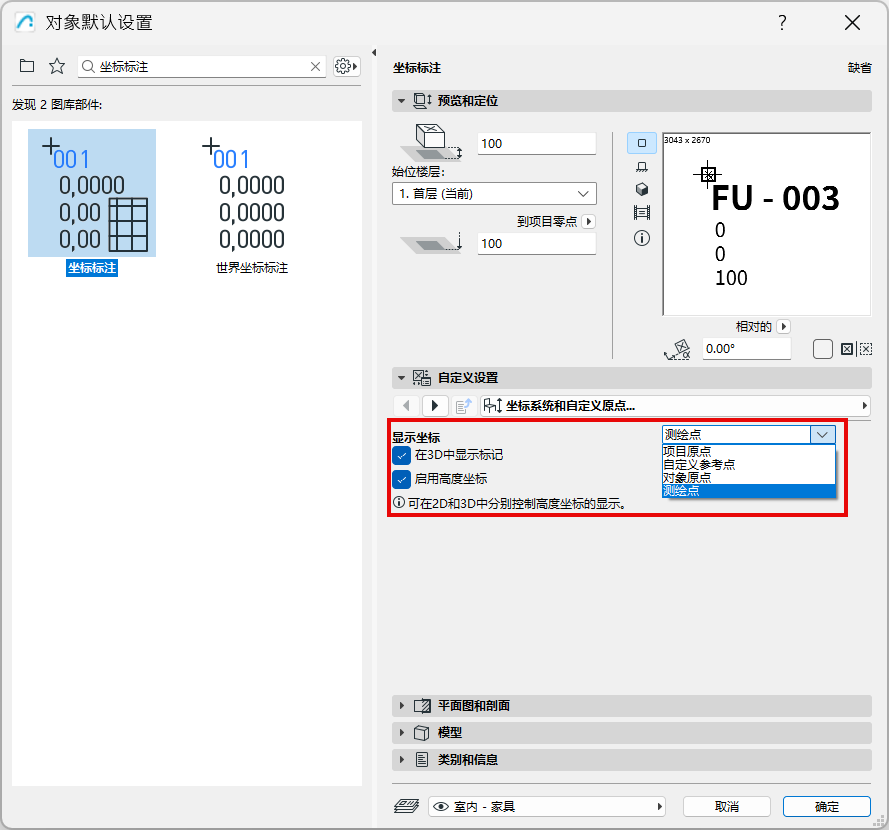Open the 坐标系统和自定义原点 page selector
Screen dimensions: 889x830
675,405
